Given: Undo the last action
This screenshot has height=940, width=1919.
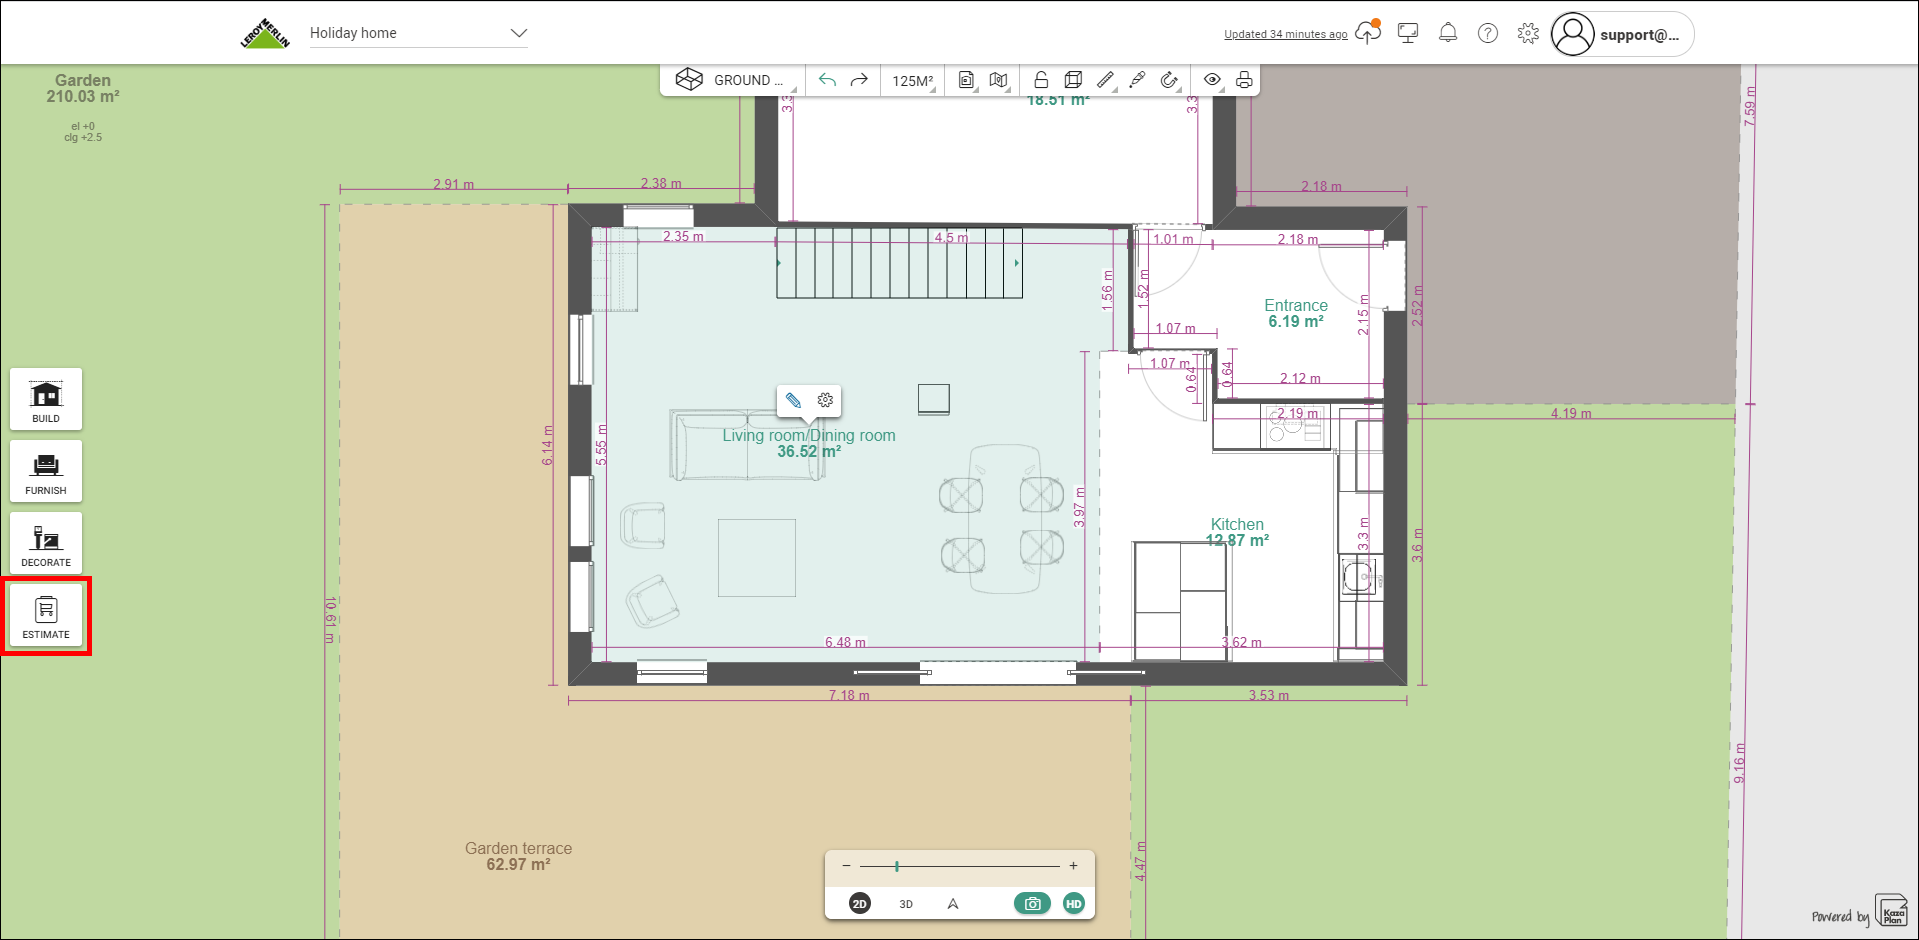Looking at the screenshot, I should tap(827, 80).
